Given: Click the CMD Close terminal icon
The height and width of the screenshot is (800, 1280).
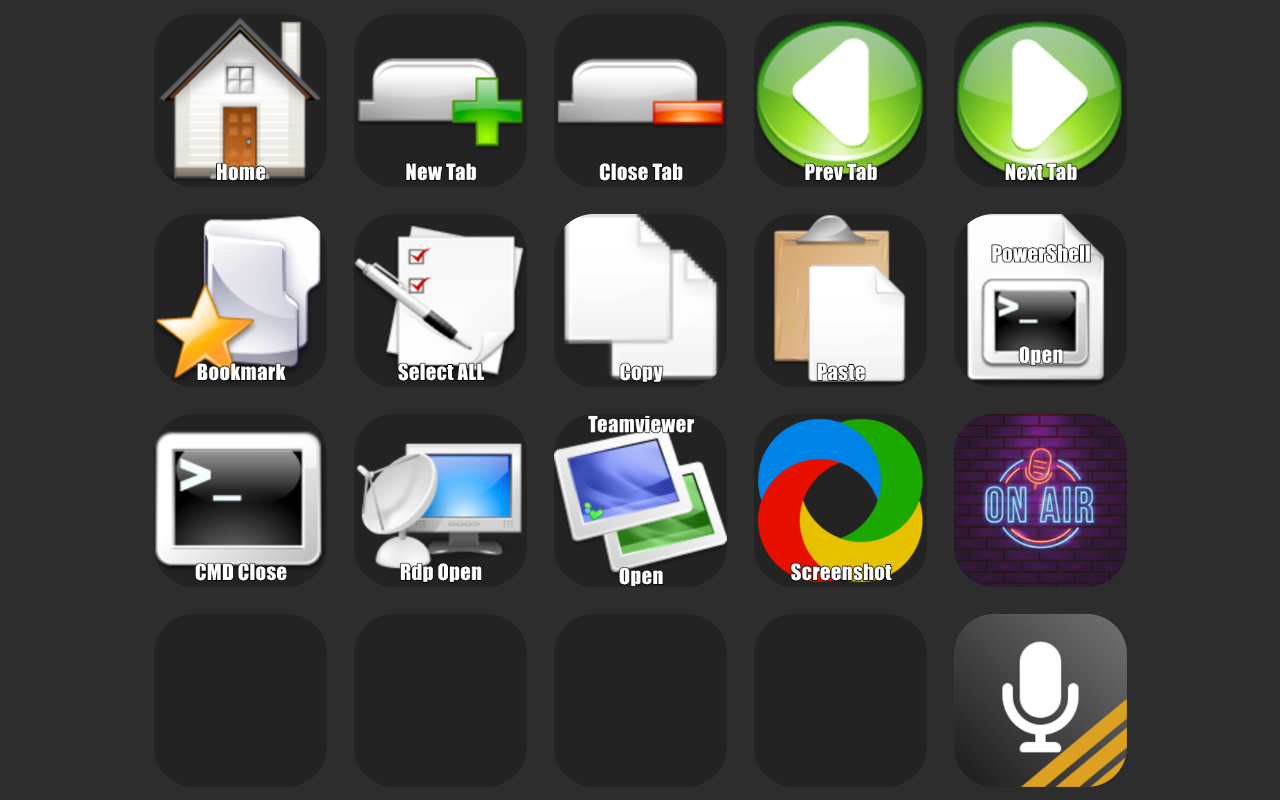Looking at the screenshot, I should [240, 500].
